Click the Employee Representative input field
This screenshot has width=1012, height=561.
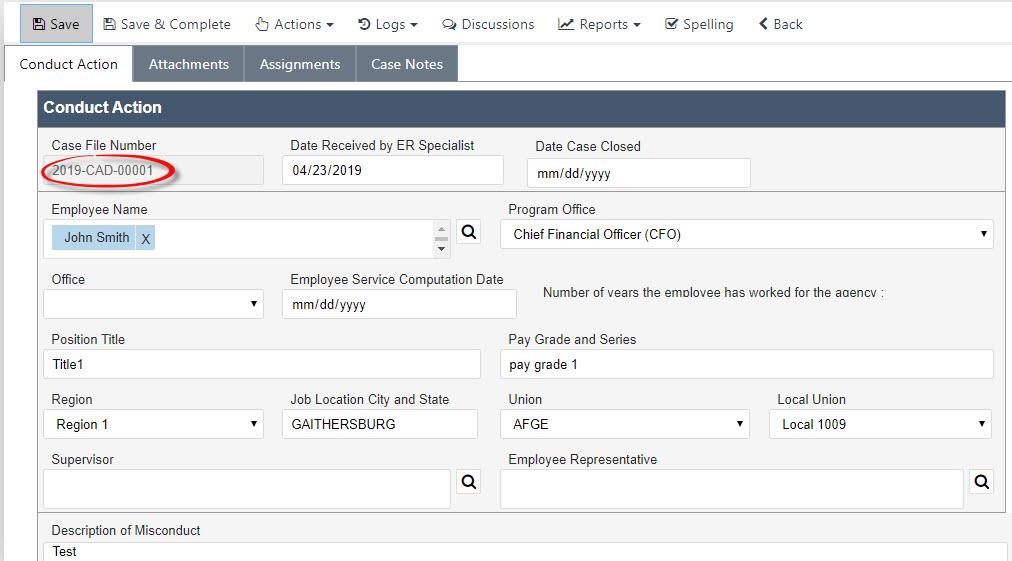point(732,489)
